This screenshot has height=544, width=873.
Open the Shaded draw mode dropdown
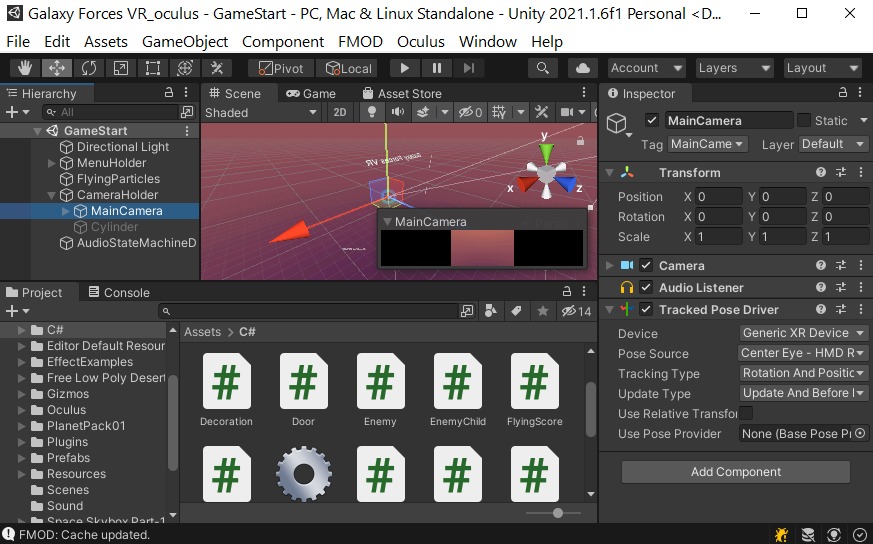pos(261,112)
